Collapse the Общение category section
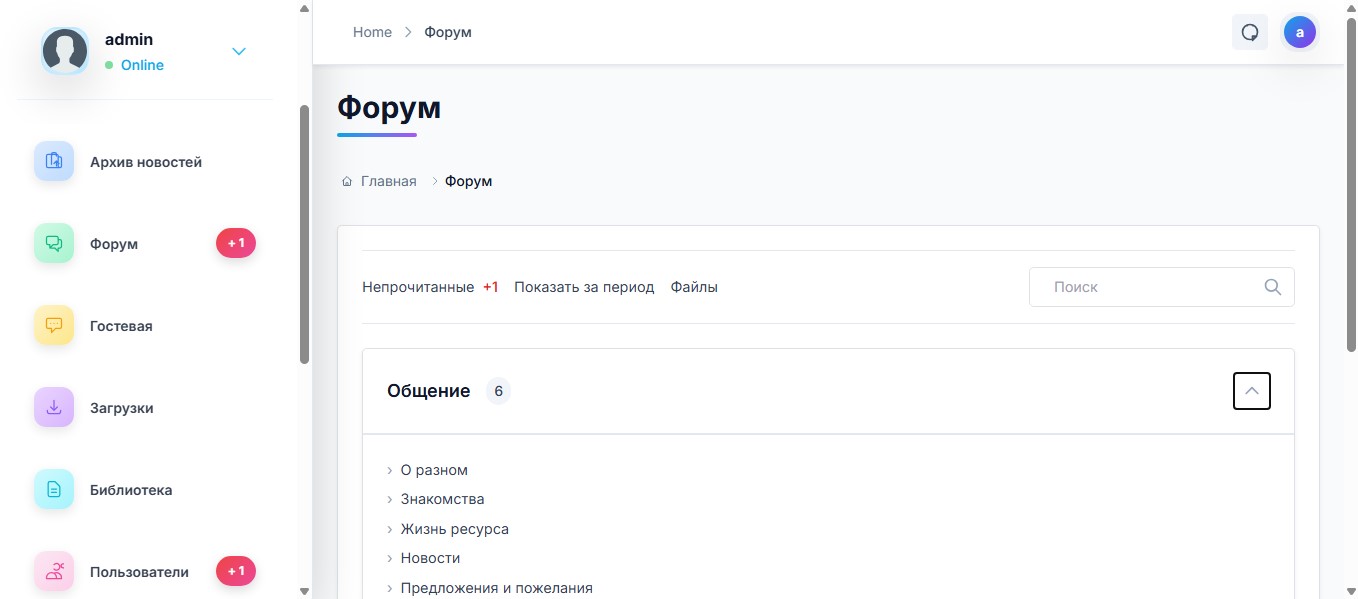This screenshot has height=599, width=1358. [x=1251, y=391]
